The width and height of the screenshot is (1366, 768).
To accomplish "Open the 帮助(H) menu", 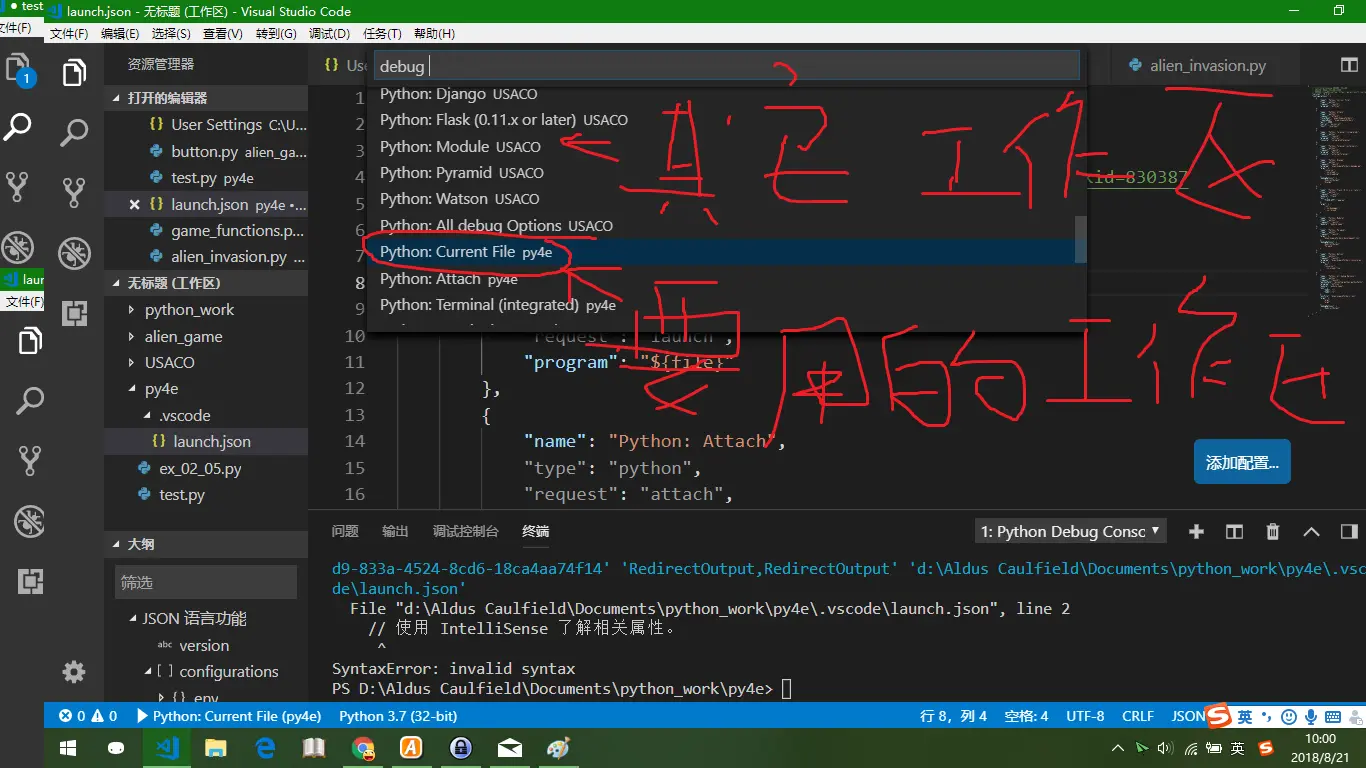I will 434,33.
